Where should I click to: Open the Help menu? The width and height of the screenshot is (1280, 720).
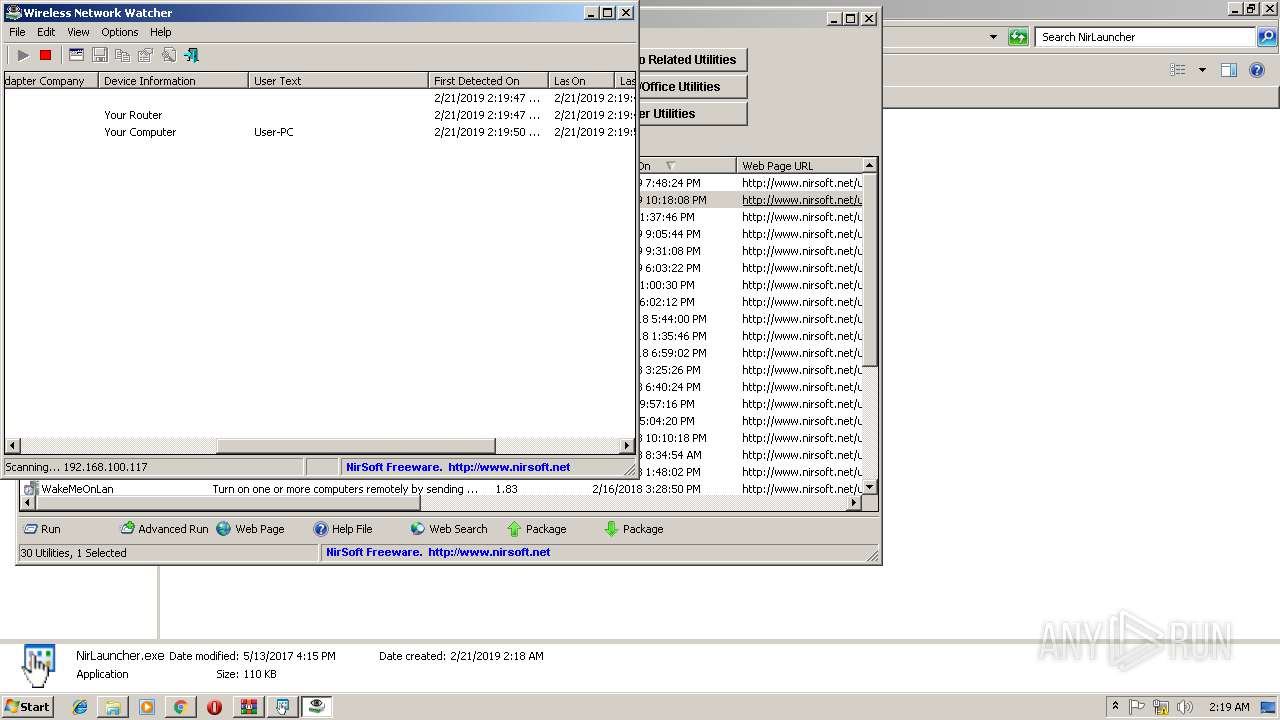pyautogui.click(x=161, y=32)
